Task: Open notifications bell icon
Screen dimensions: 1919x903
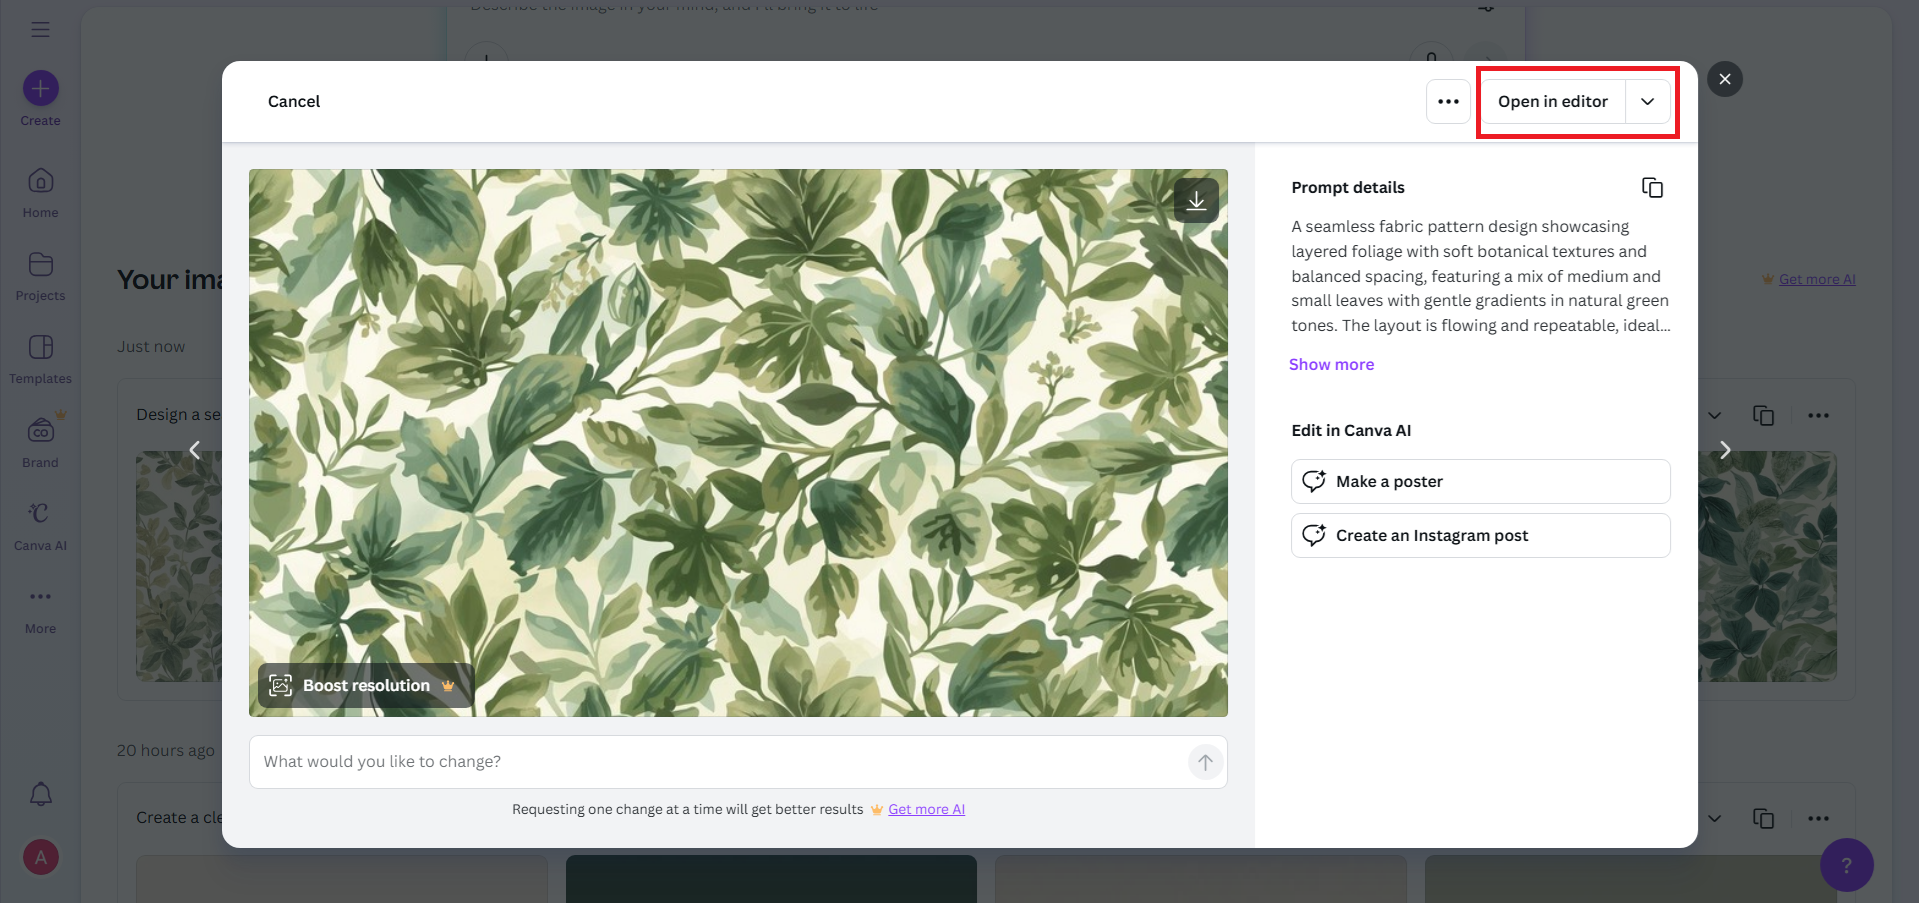Action: pos(41,795)
